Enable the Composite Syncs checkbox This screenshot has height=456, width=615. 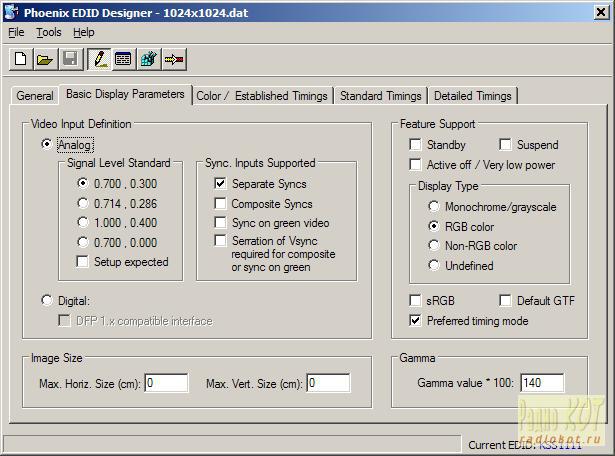pyautogui.click(x=220, y=203)
